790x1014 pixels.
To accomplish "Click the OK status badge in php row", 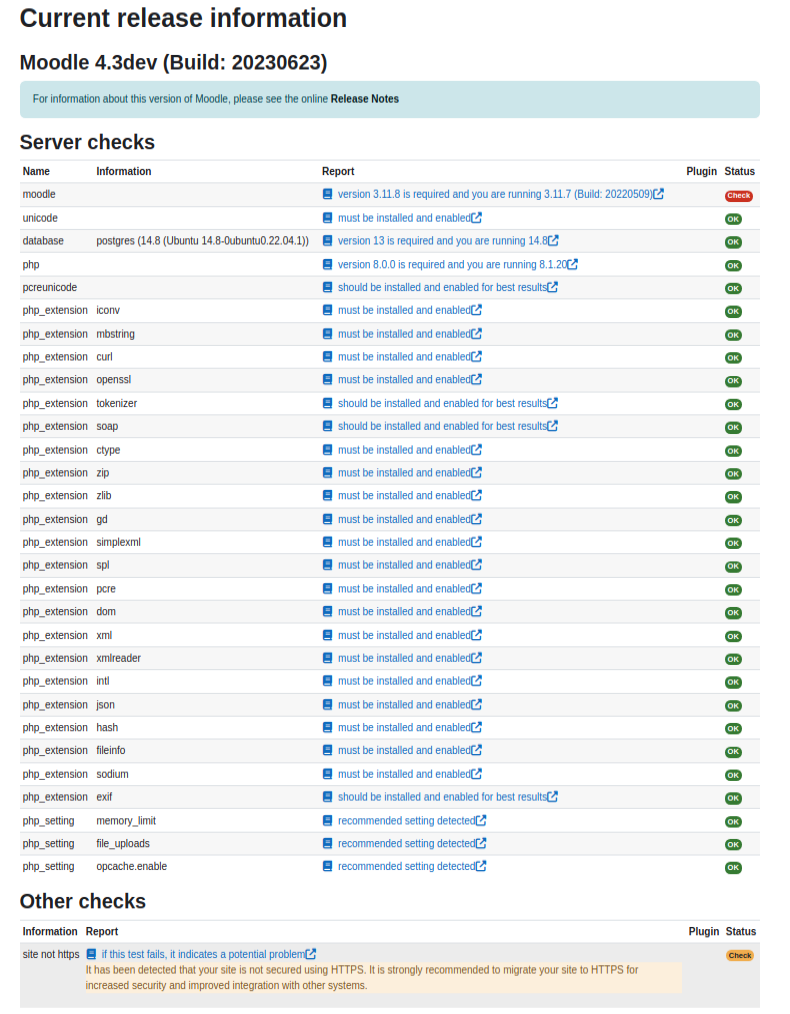I will click(x=733, y=266).
